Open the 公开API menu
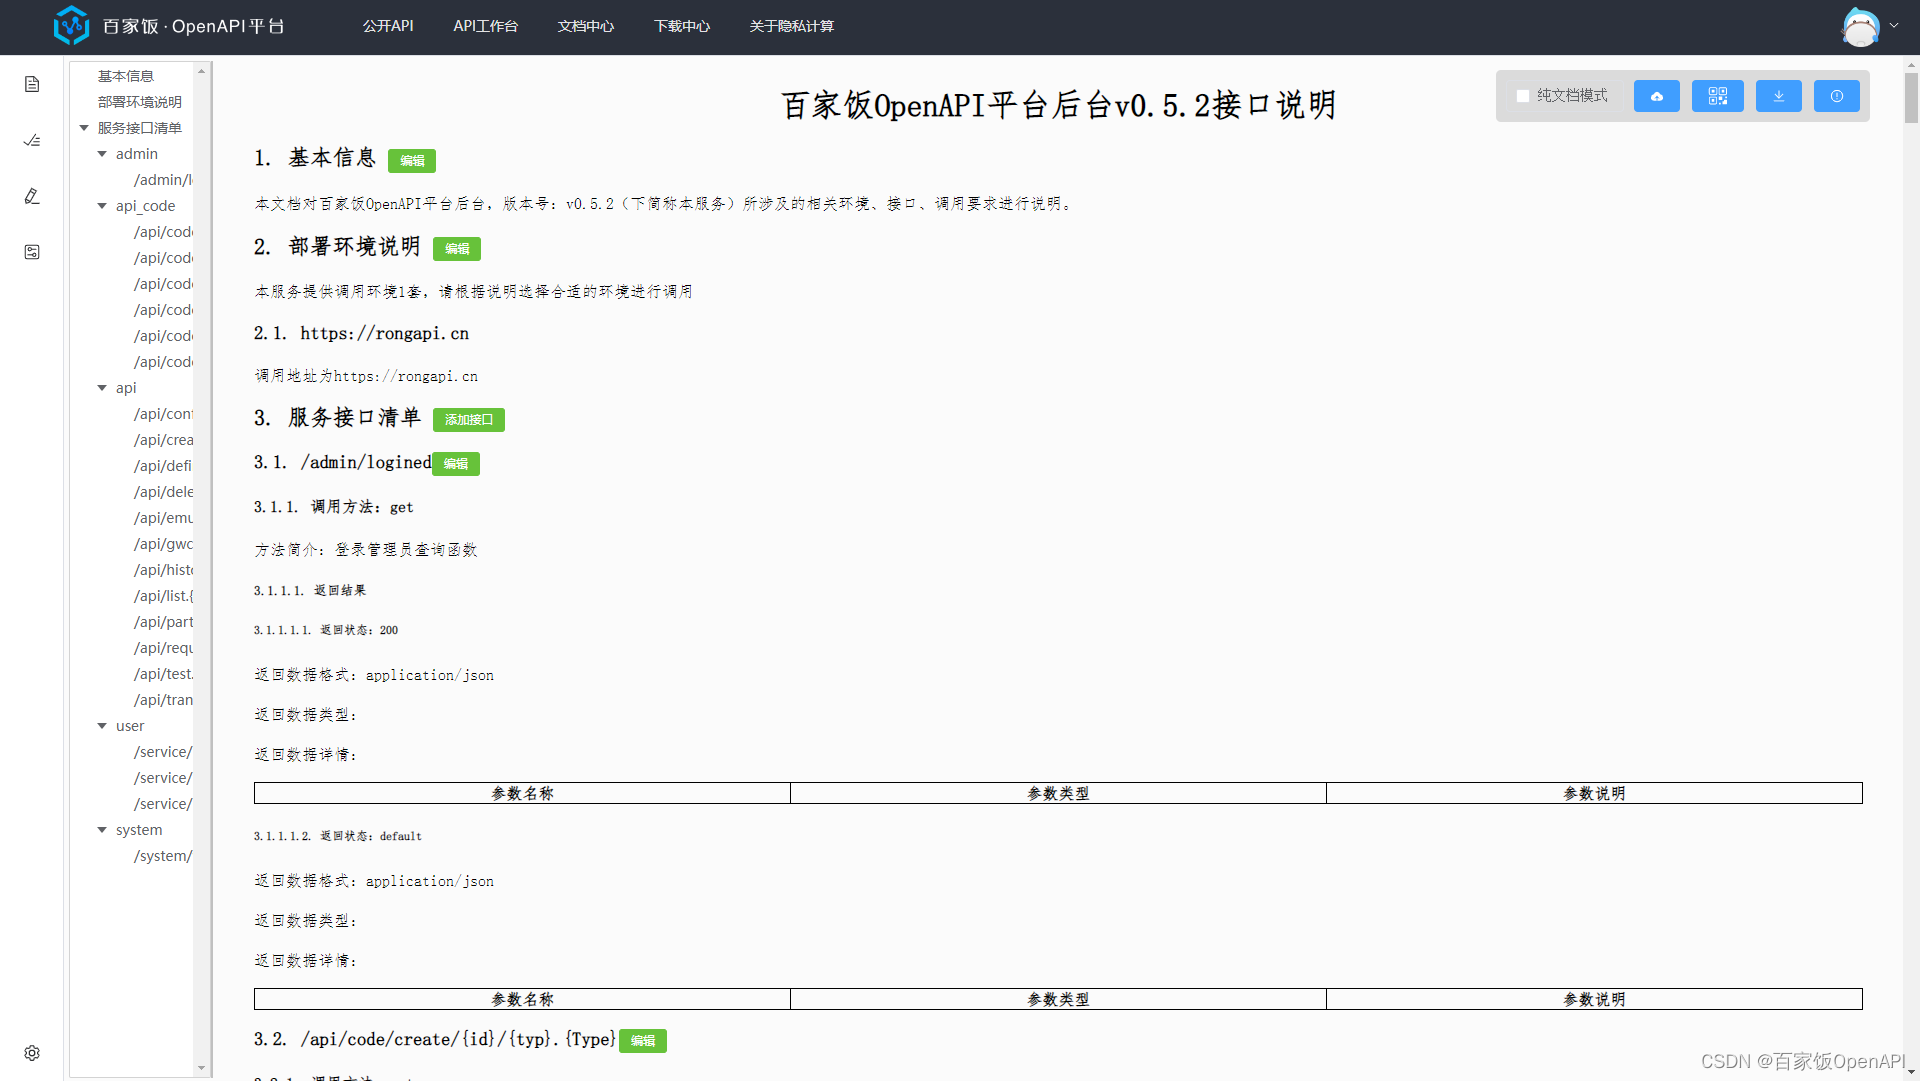Viewport: 1920px width, 1081px height. (388, 26)
